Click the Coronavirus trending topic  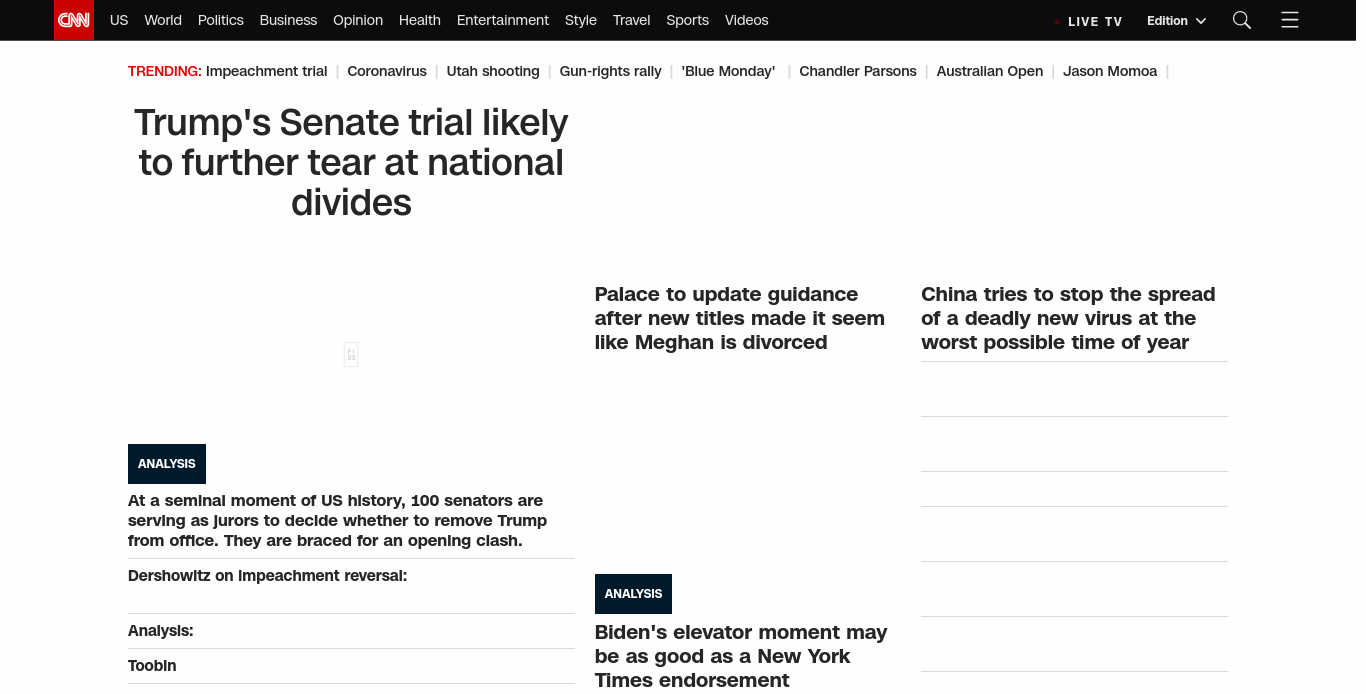tap(386, 71)
